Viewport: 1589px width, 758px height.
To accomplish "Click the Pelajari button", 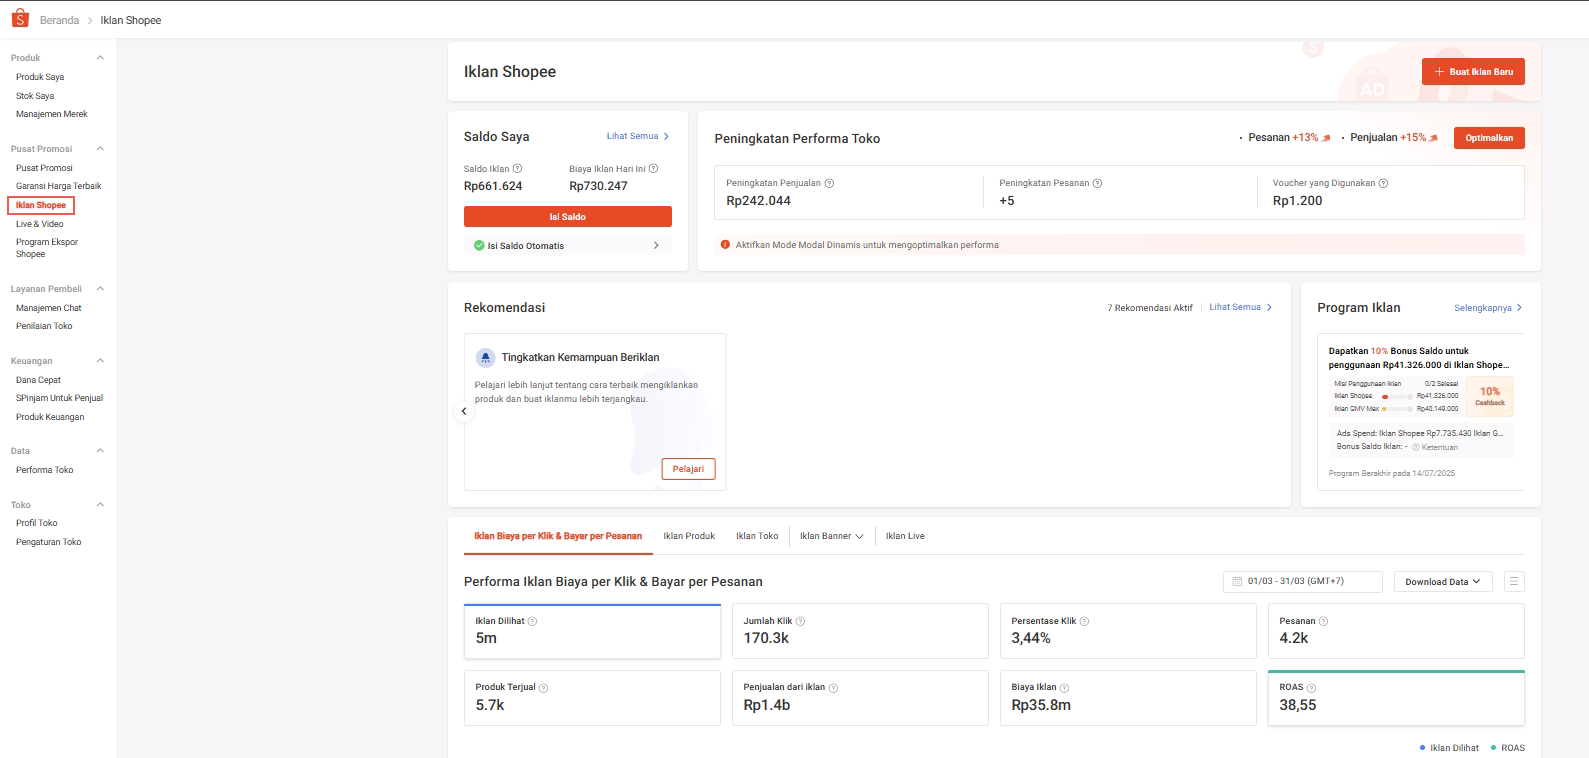I will pos(688,469).
